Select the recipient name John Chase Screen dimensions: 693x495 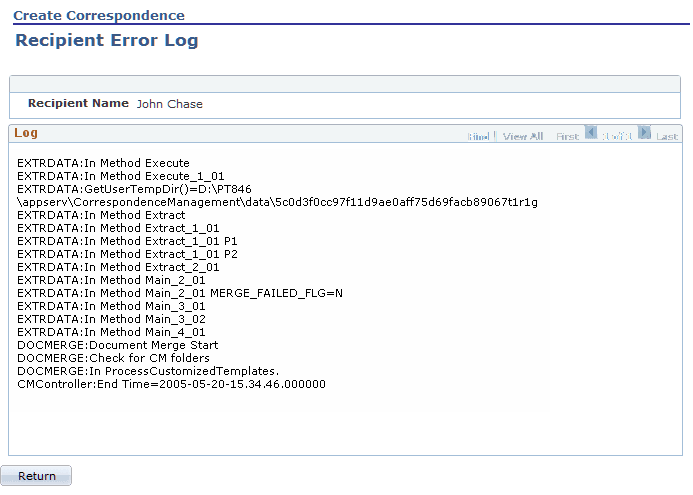point(170,104)
